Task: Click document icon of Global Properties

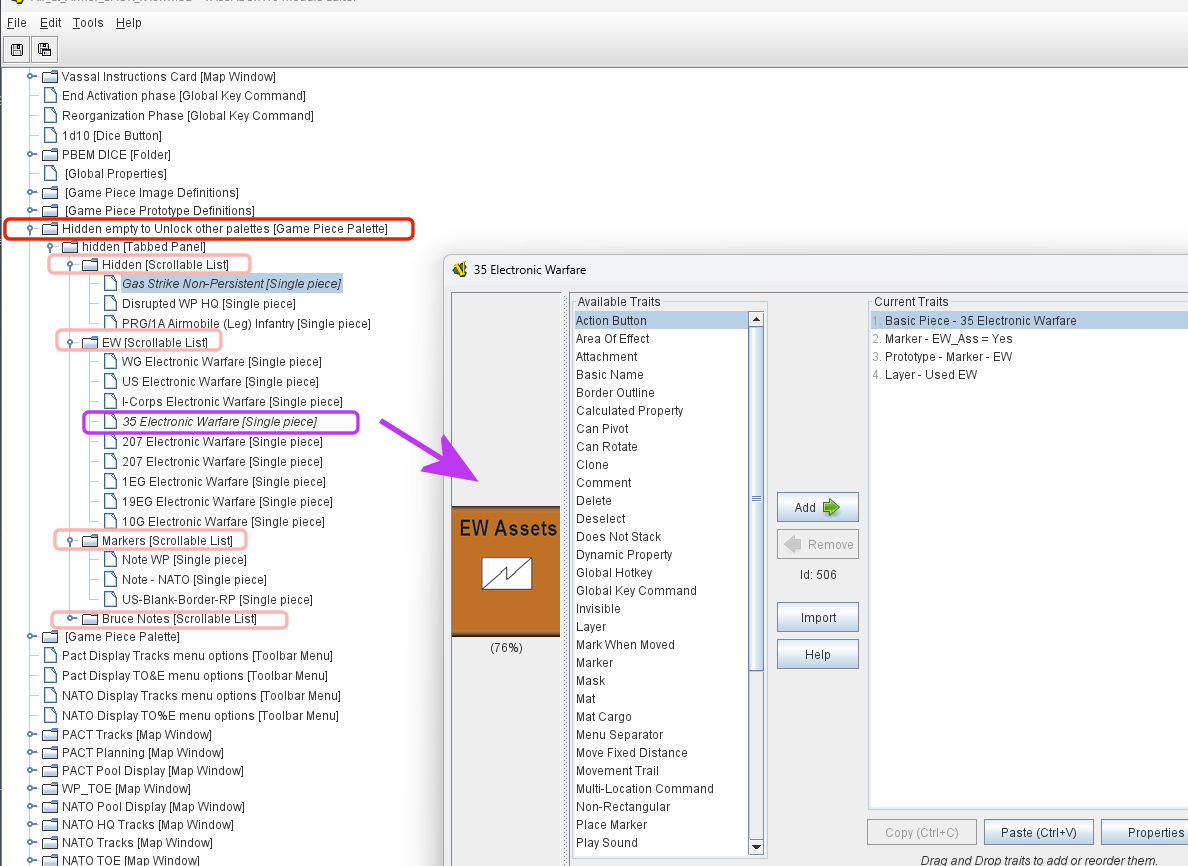Action: (50, 174)
